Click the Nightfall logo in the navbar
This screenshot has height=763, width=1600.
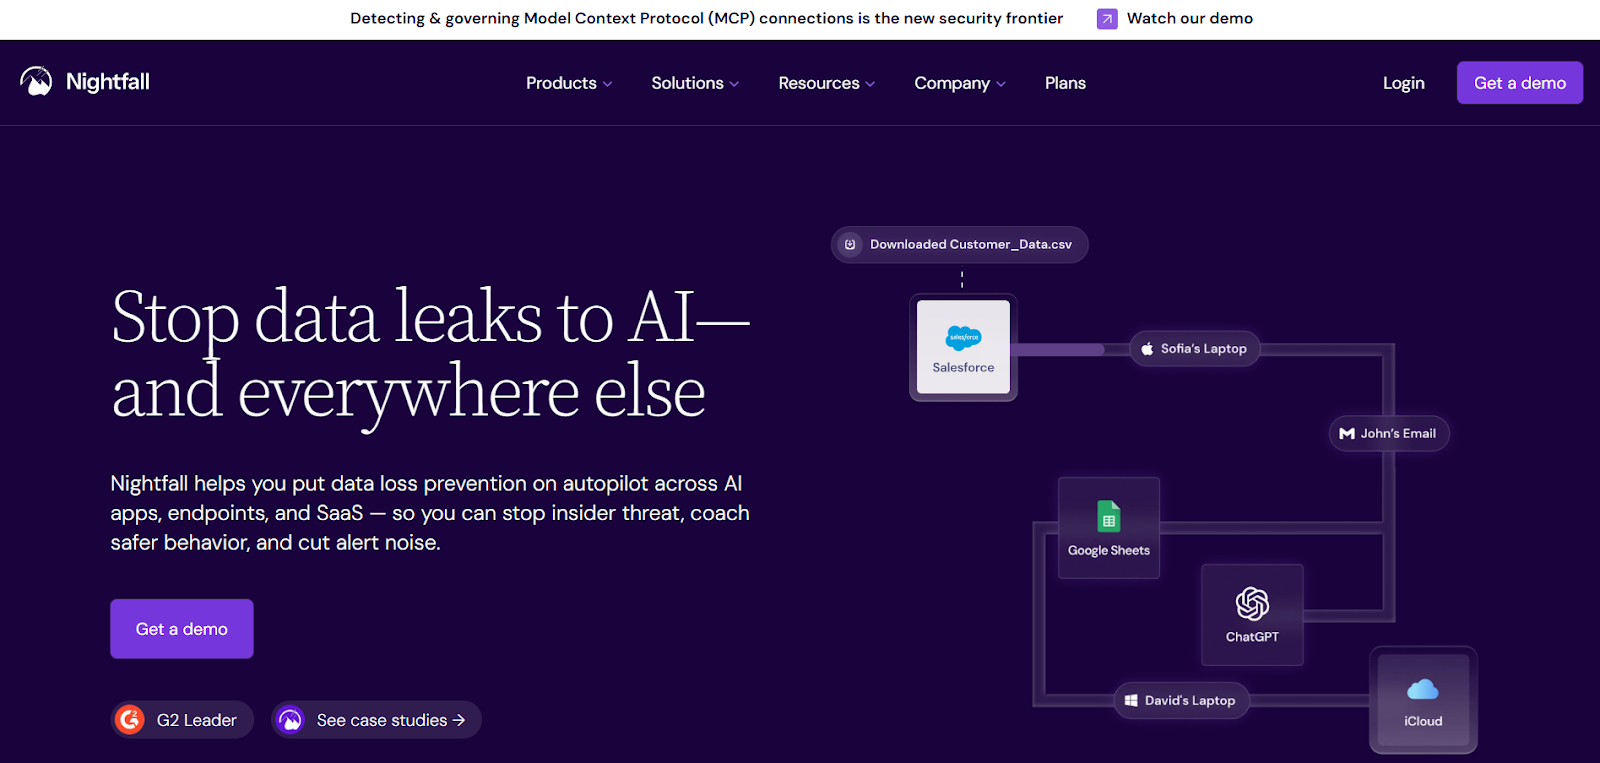tap(85, 82)
